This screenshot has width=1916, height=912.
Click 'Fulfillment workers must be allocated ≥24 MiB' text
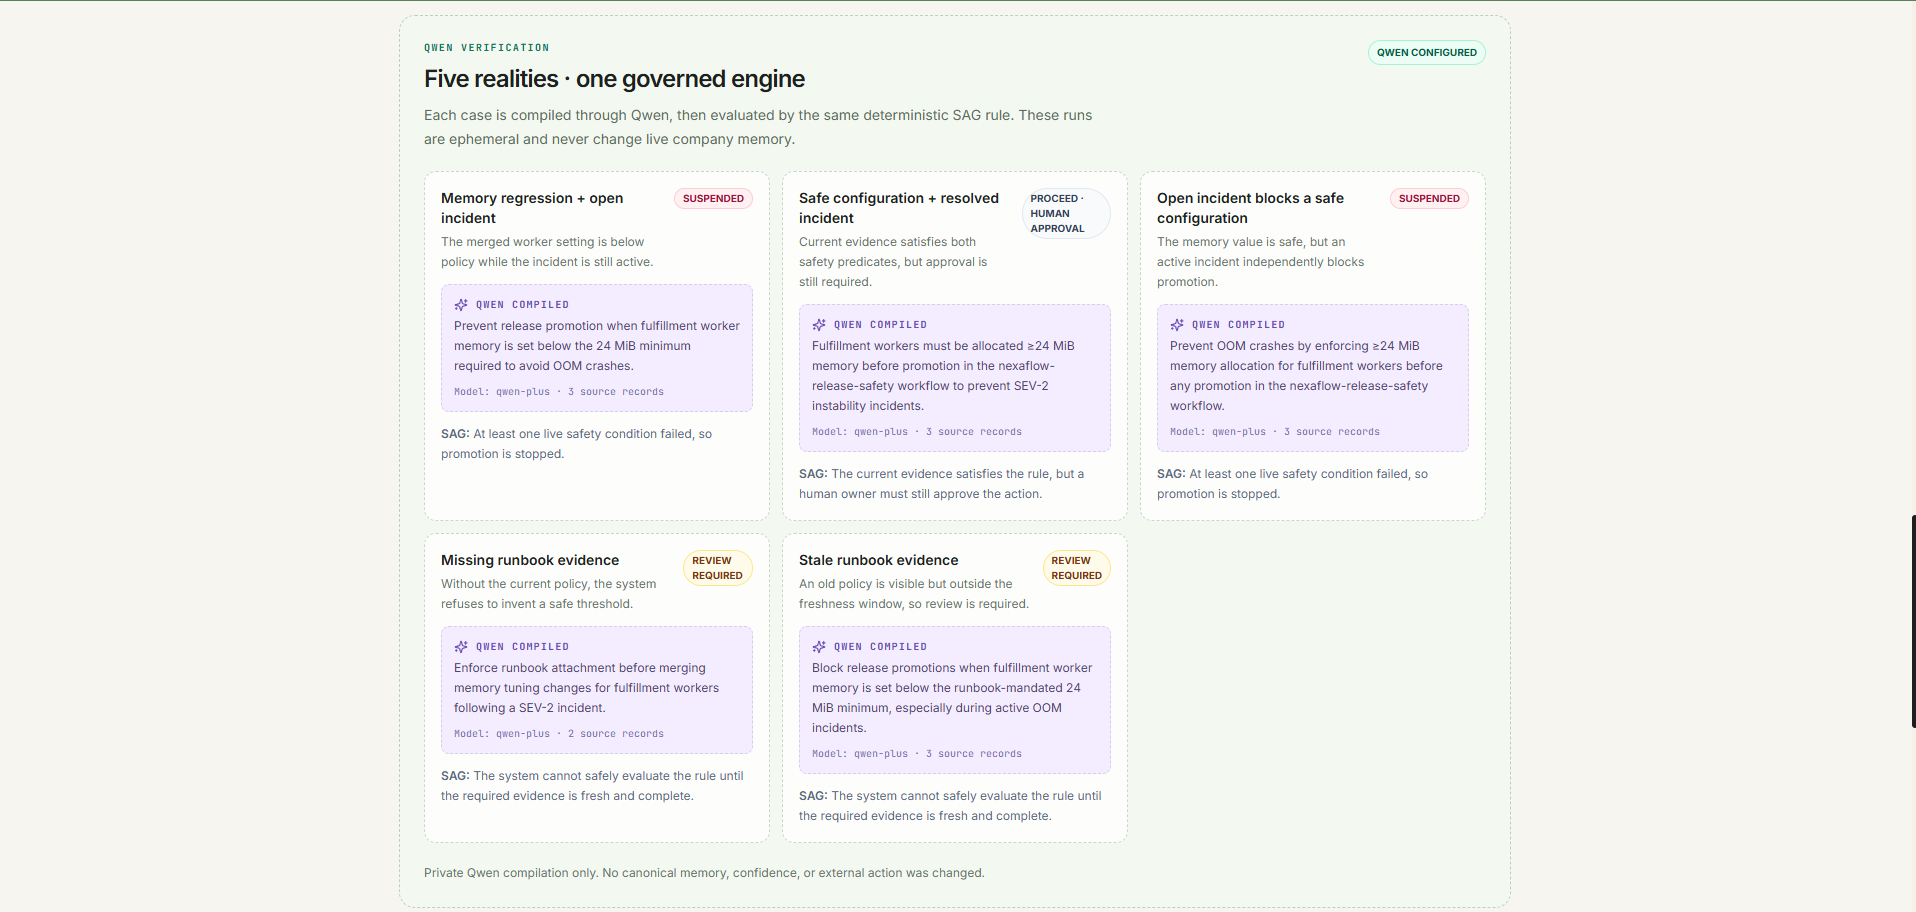943,376
